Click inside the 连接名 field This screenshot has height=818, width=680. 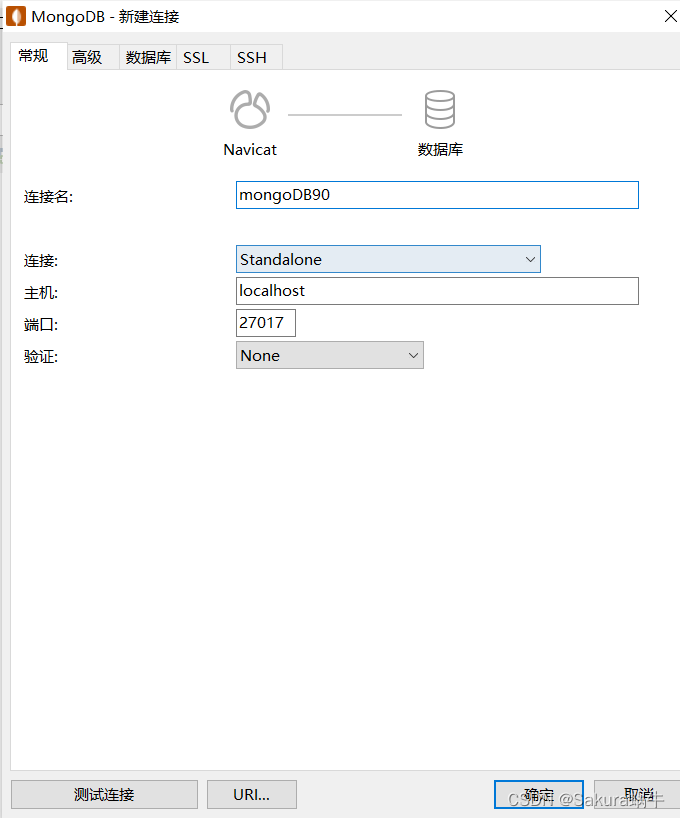[x=437, y=194]
